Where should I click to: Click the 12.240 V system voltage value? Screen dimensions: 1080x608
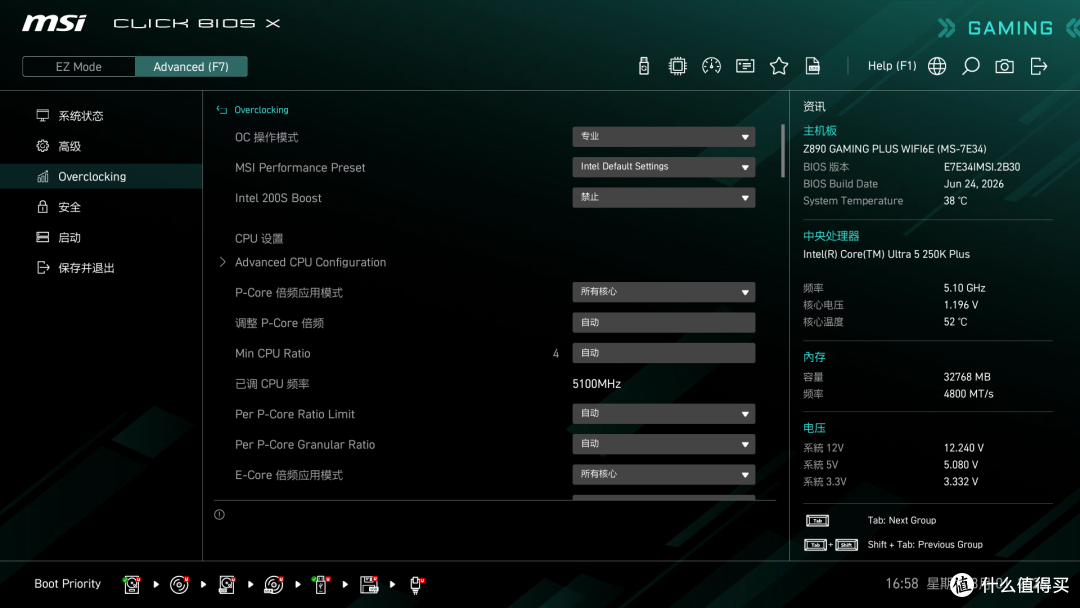click(964, 448)
